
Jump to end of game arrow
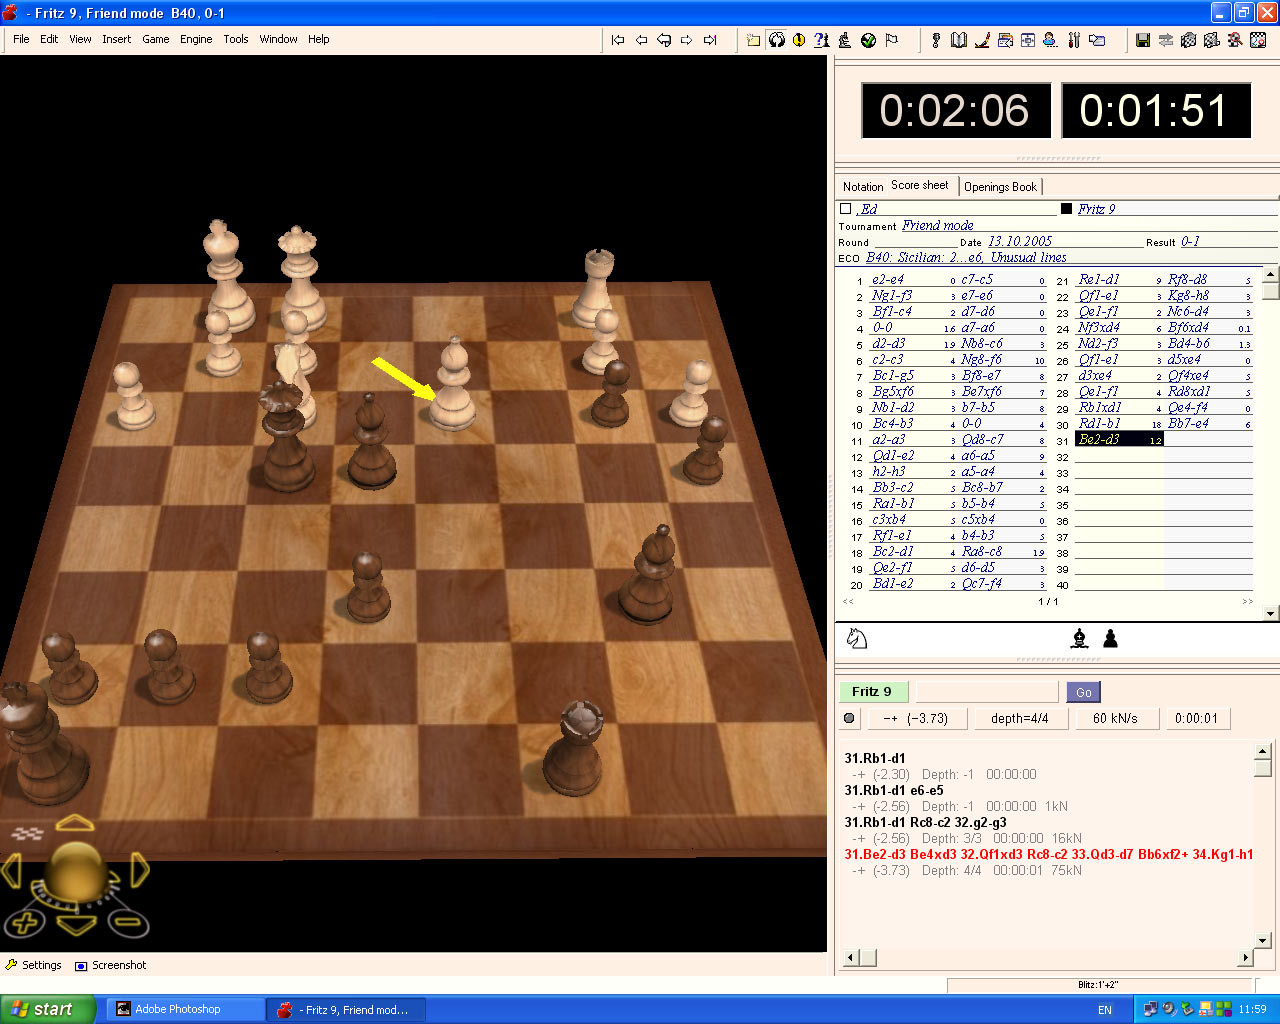coord(710,40)
